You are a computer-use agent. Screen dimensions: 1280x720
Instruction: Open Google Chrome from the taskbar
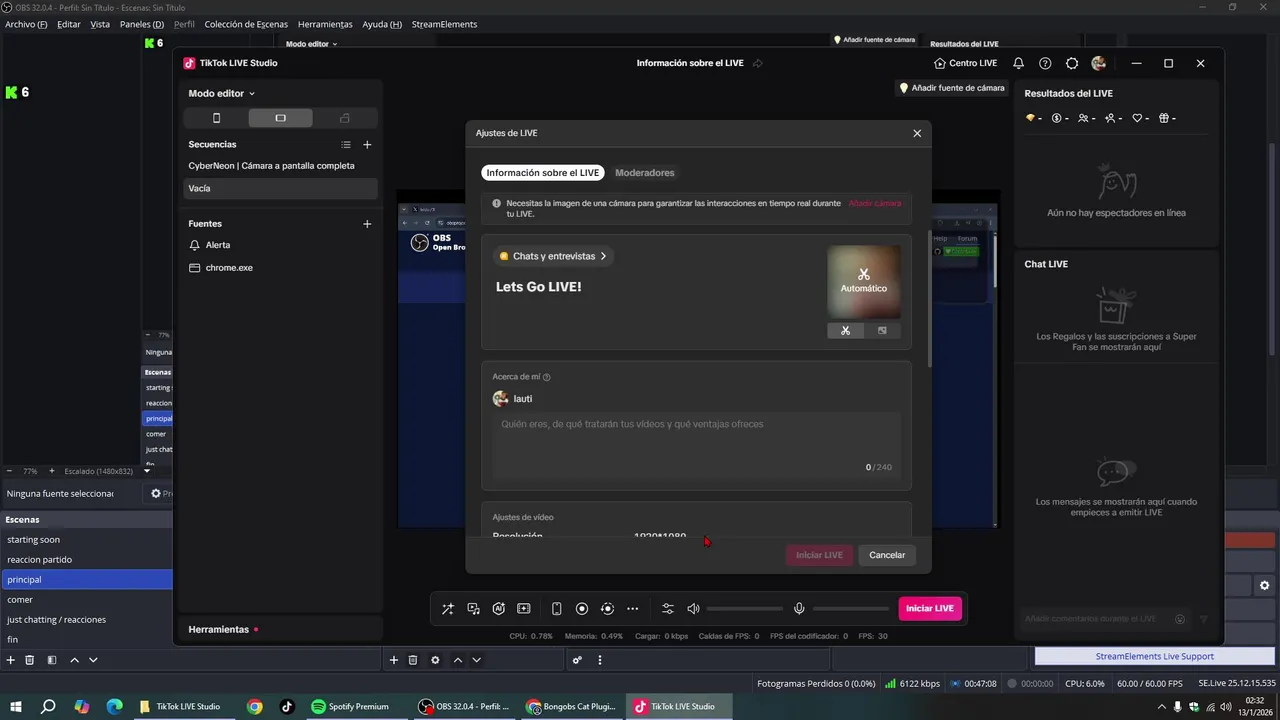click(x=255, y=707)
